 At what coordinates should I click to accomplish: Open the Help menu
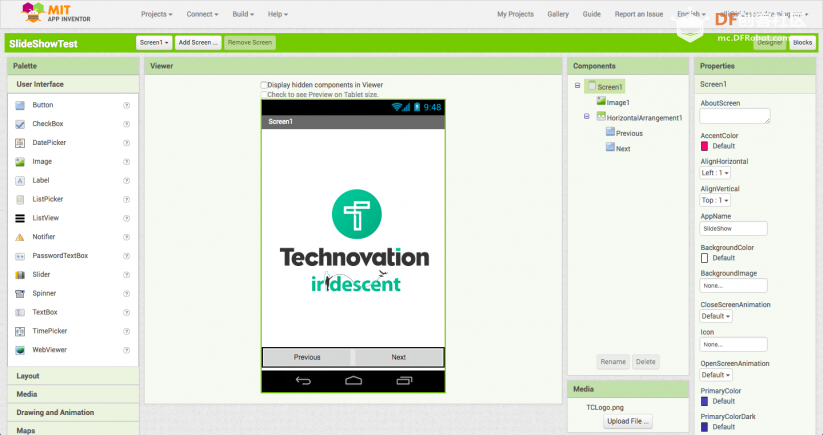[x=278, y=14]
